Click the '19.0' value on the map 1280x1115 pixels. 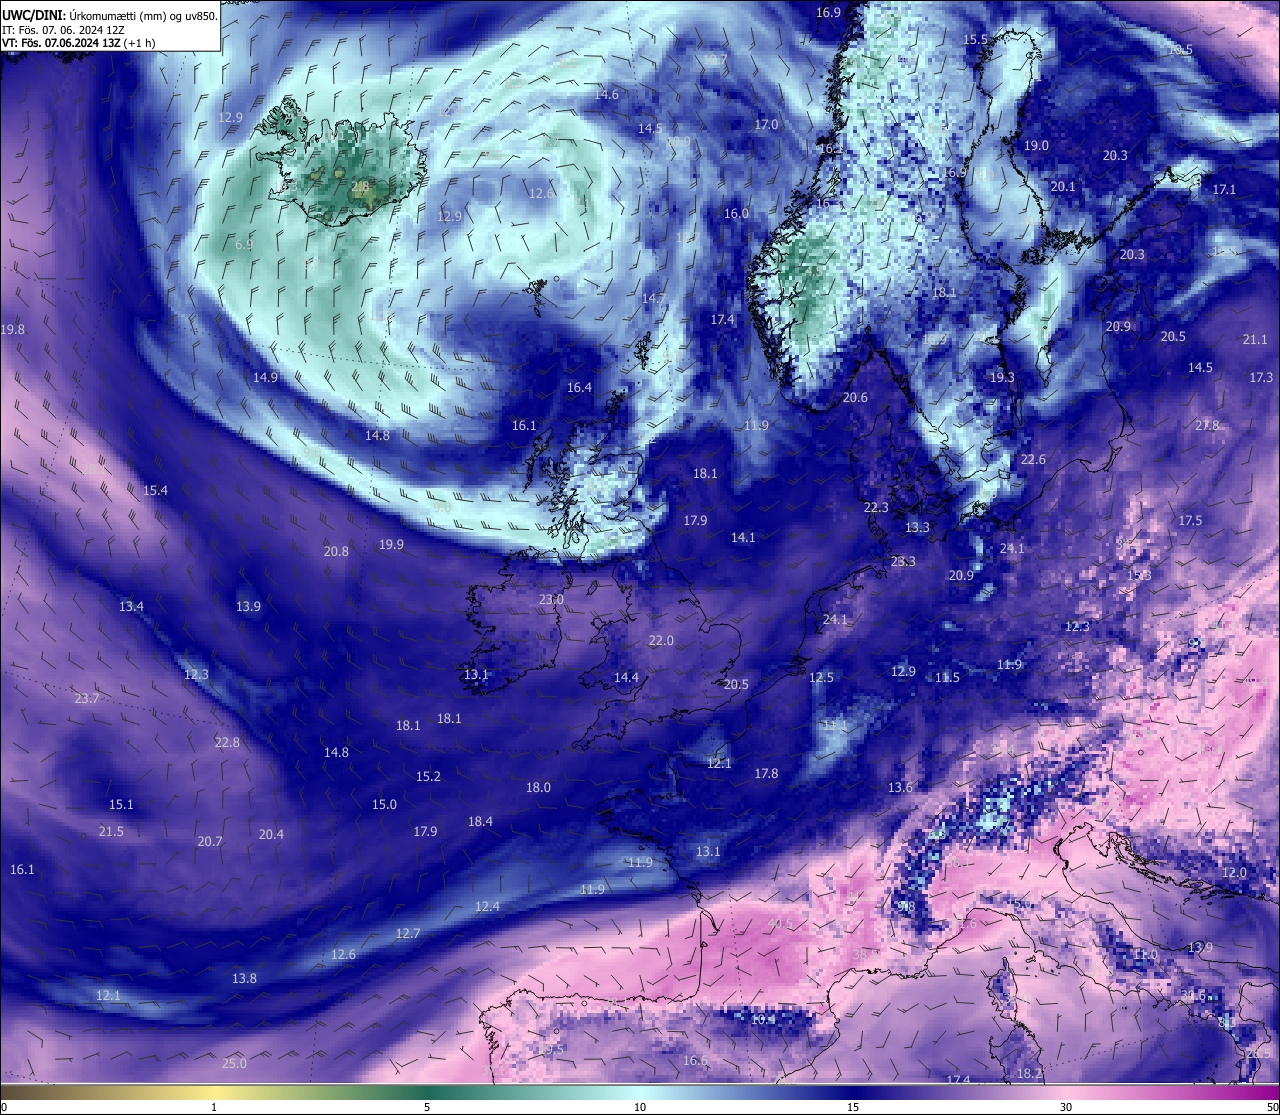[x=1036, y=146]
